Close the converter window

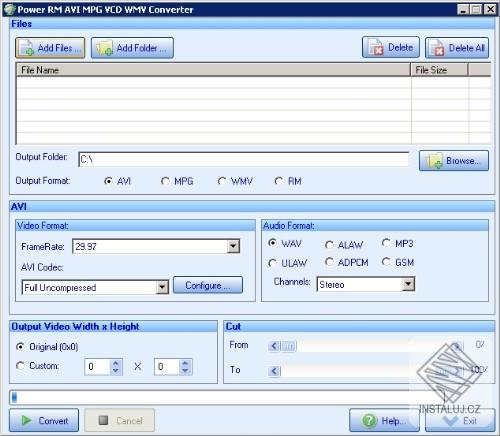[490, 9]
